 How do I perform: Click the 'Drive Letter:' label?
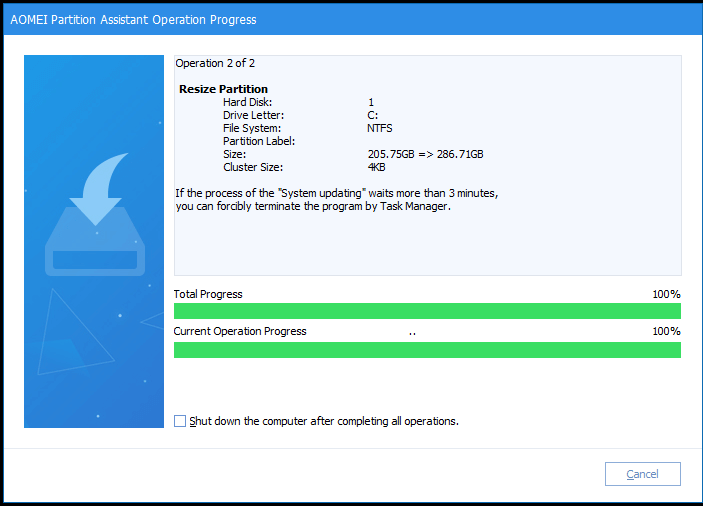[x=253, y=115]
